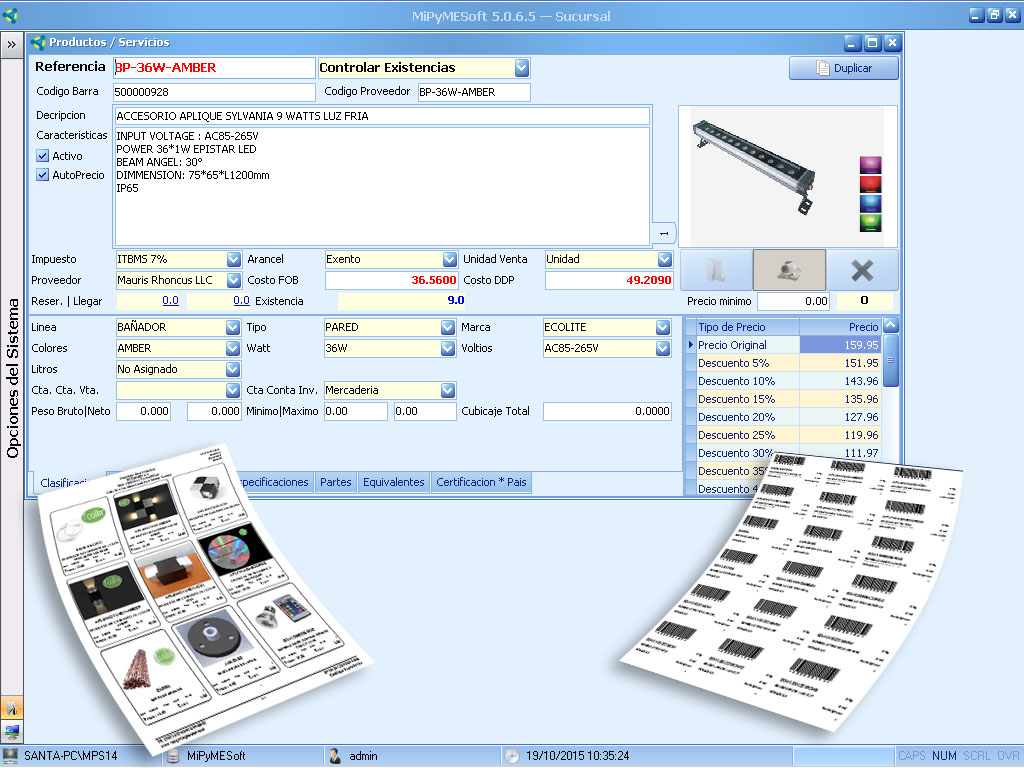Open the Marca dropdown showing ECOLITE
Viewport: 1024px width, 768px height.
coord(663,327)
